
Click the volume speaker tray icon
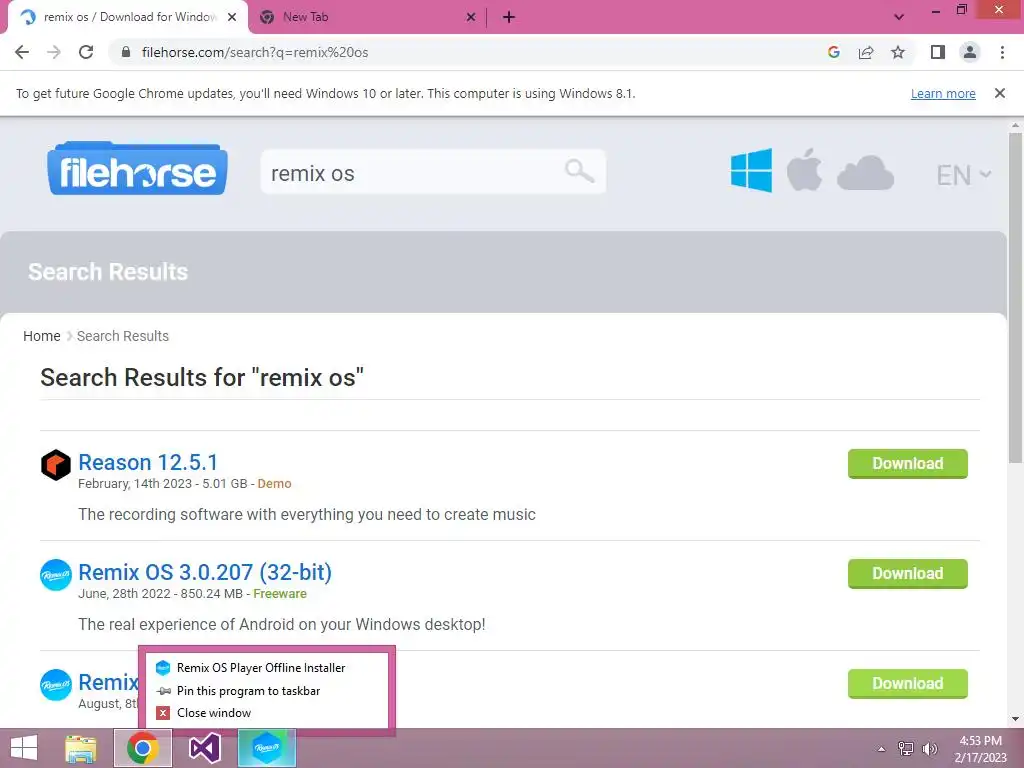[930, 749]
